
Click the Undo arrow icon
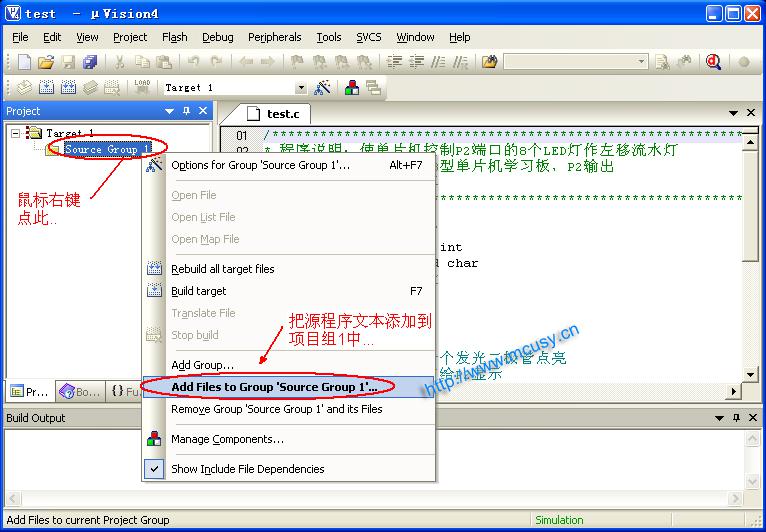tap(194, 62)
